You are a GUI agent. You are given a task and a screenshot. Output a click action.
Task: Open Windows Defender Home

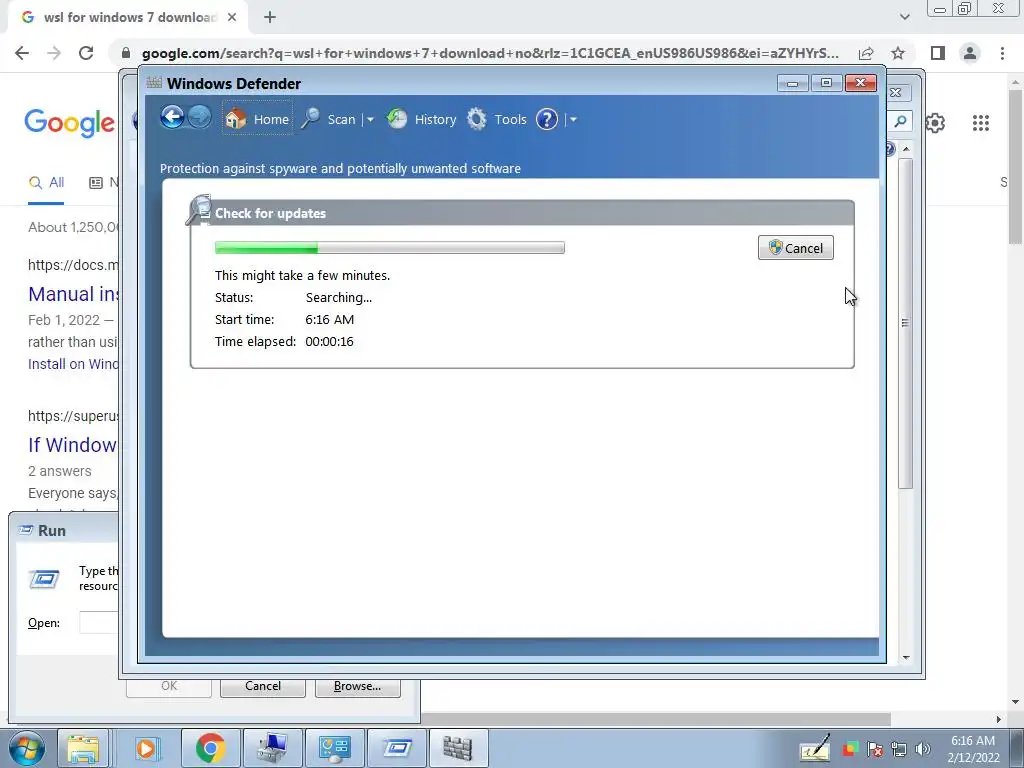(x=257, y=119)
